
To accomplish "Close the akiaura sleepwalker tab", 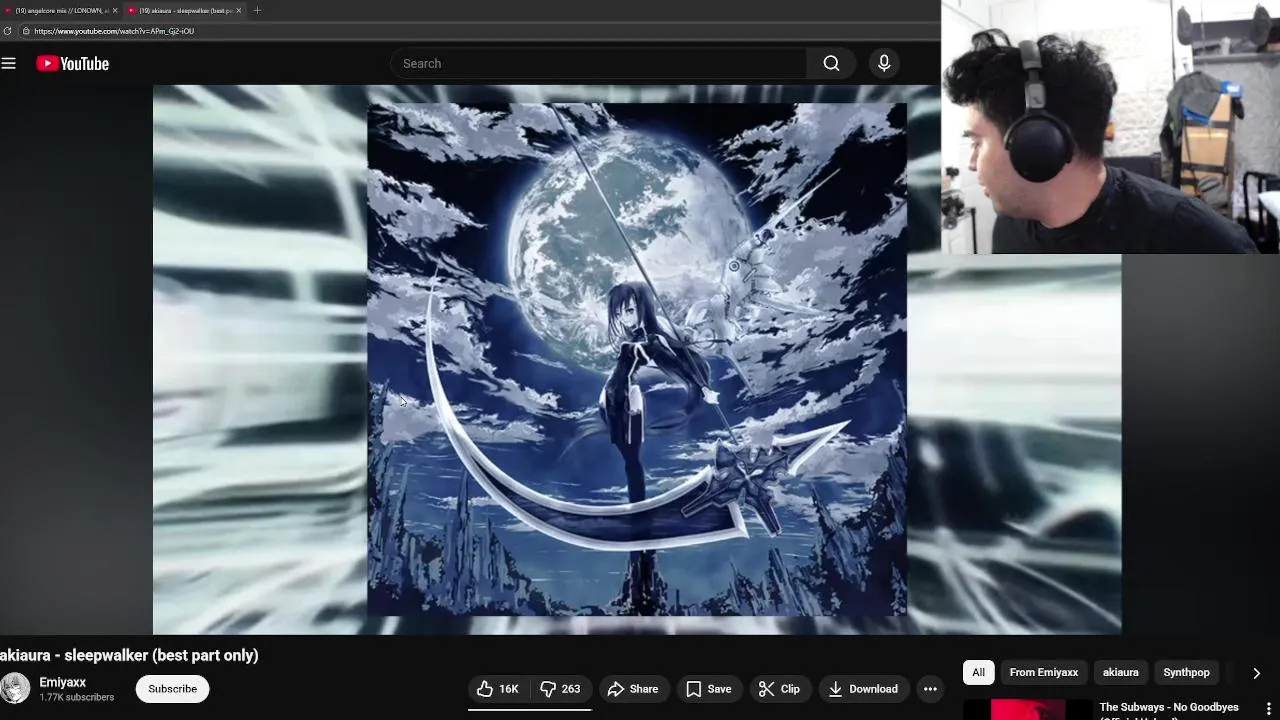I will point(239,10).
